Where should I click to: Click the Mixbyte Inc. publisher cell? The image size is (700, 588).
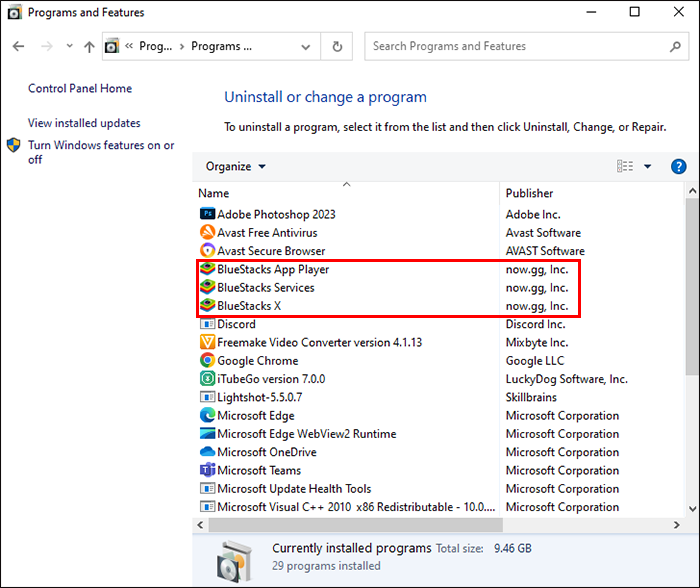[537, 342]
